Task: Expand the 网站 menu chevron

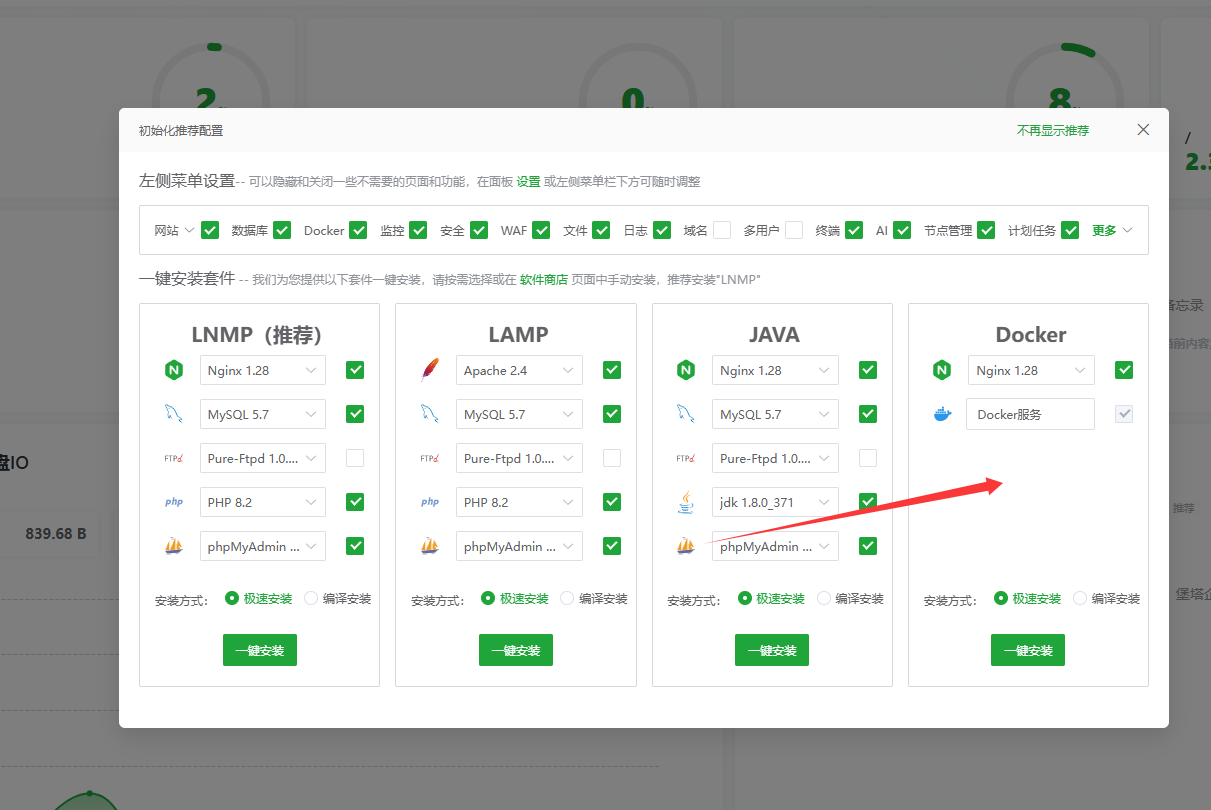Action: (x=189, y=230)
